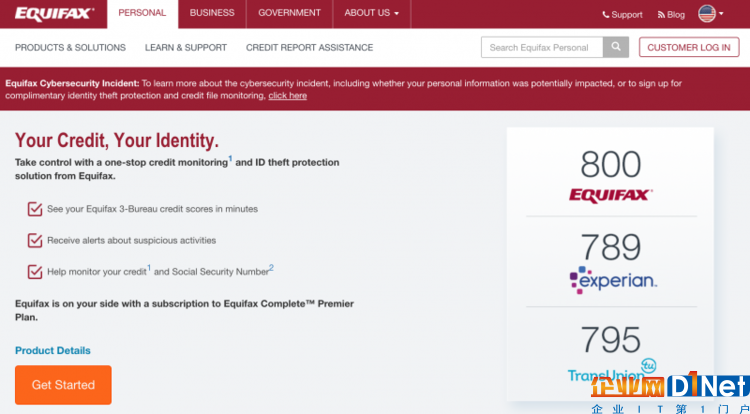
Task: Click the Search Equifax Personal field
Action: pyautogui.click(x=542, y=47)
